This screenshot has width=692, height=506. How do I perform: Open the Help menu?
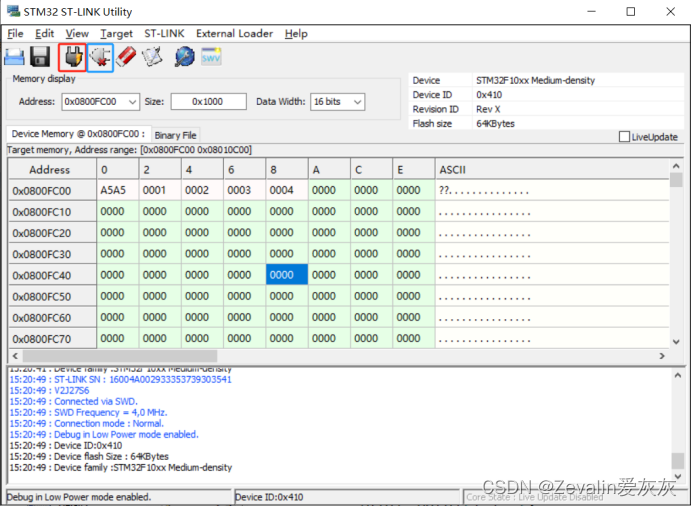[x=296, y=34]
